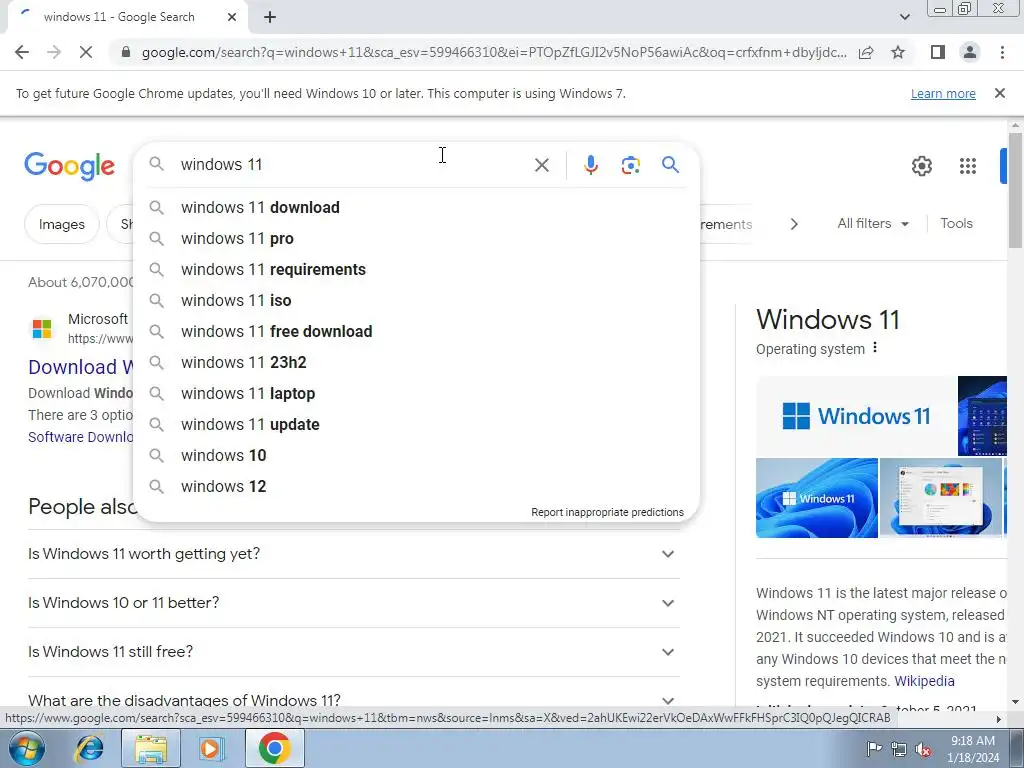Open the Software Download link
The image size is (1024, 768).
point(80,437)
